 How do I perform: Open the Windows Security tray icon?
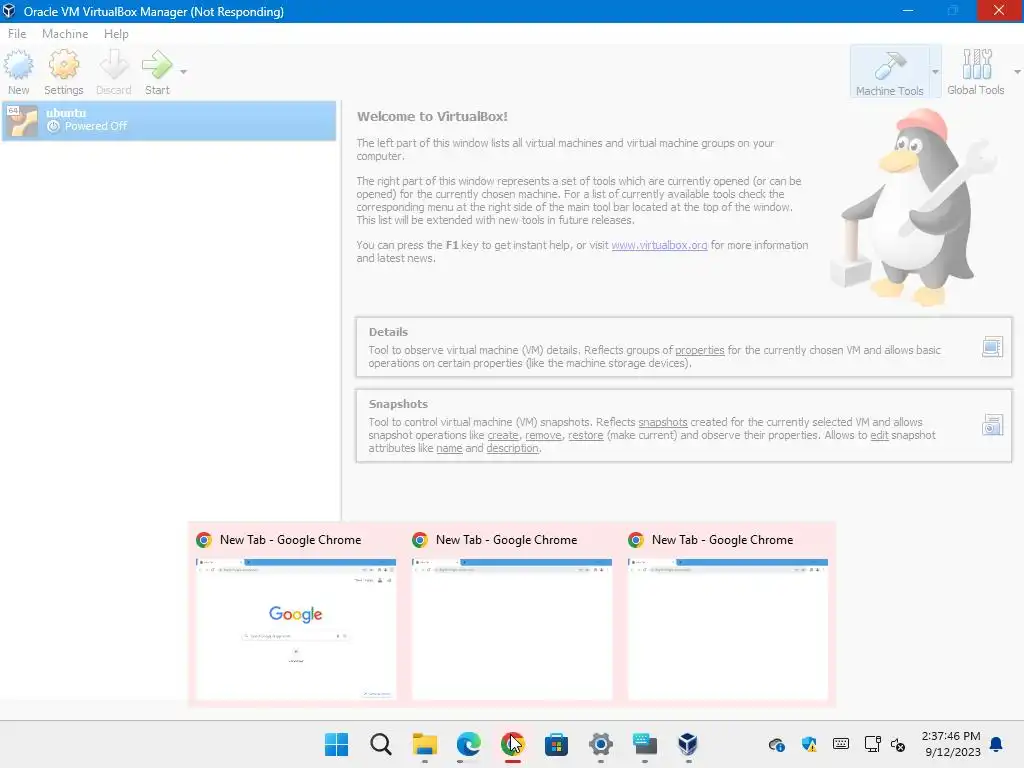[x=808, y=744]
